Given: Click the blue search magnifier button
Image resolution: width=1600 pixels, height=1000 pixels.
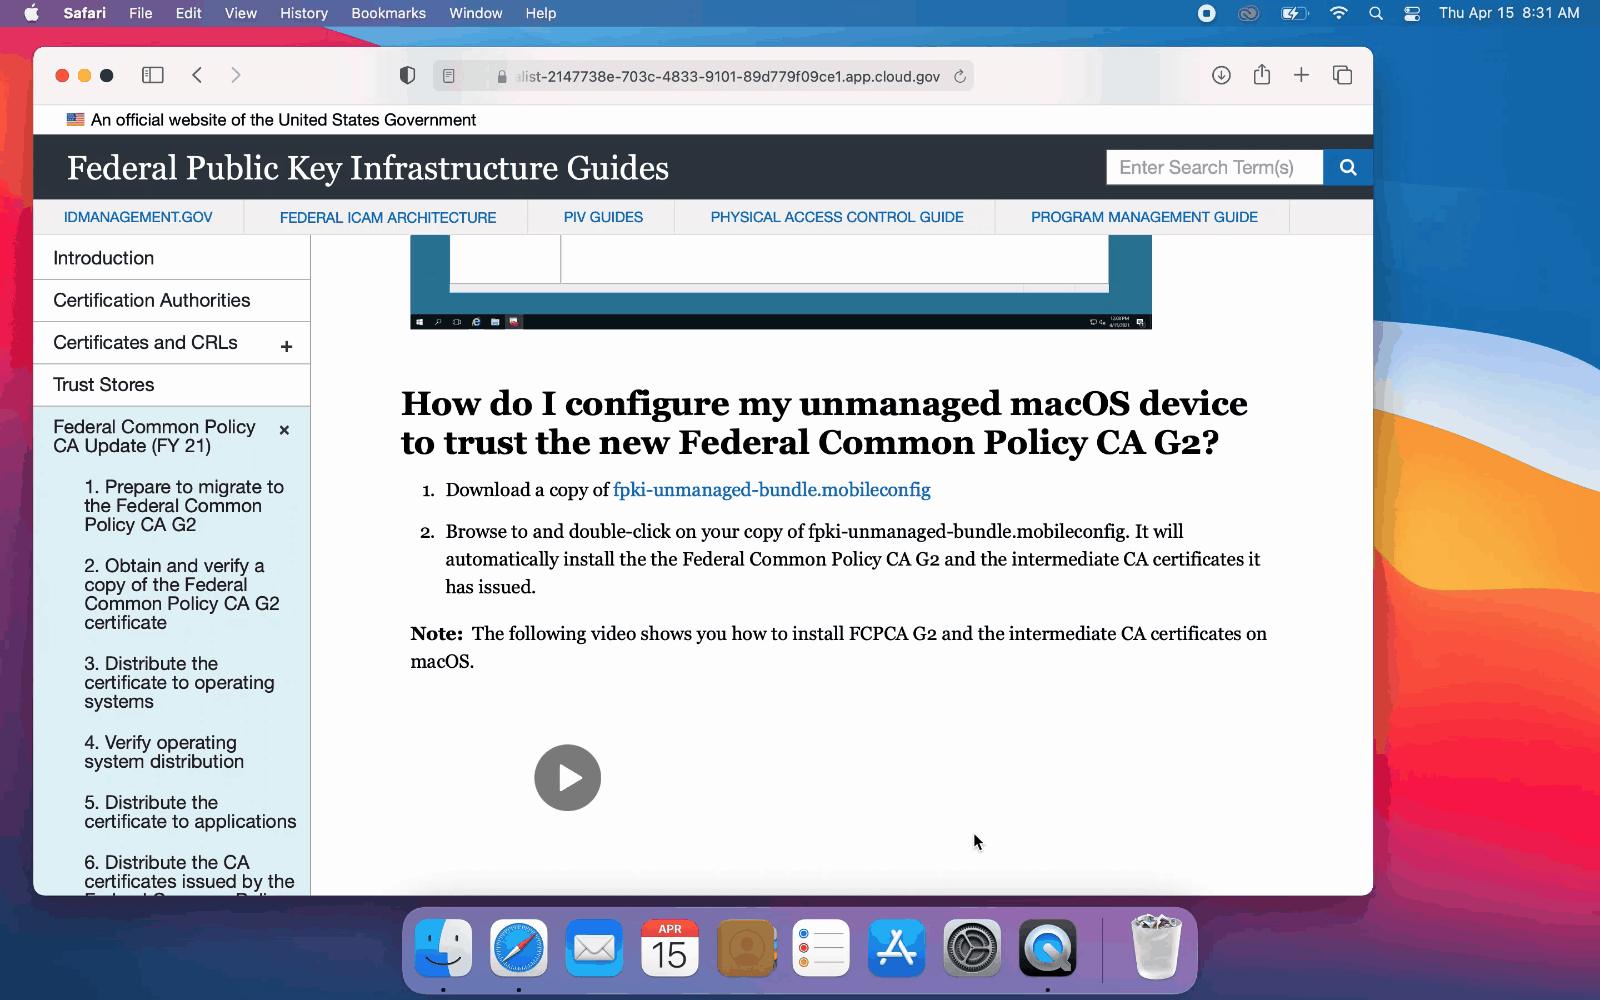Looking at the screenshot, I should tap(1347, 168).
